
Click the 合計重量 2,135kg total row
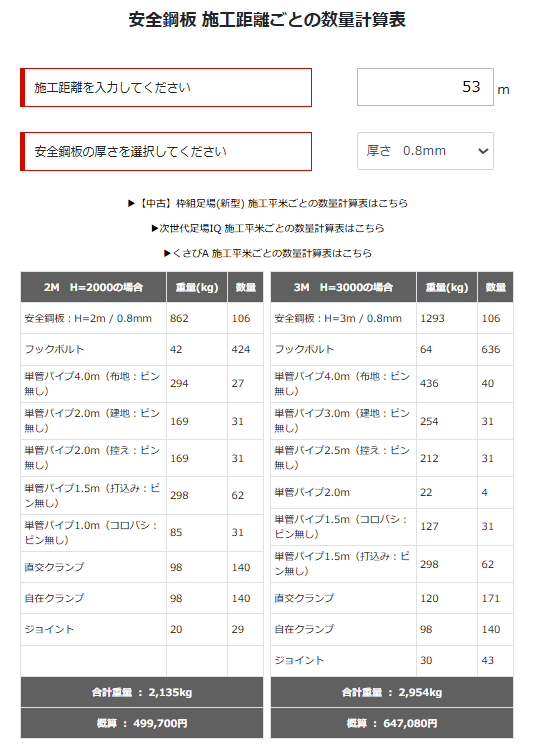pos(142,692)
